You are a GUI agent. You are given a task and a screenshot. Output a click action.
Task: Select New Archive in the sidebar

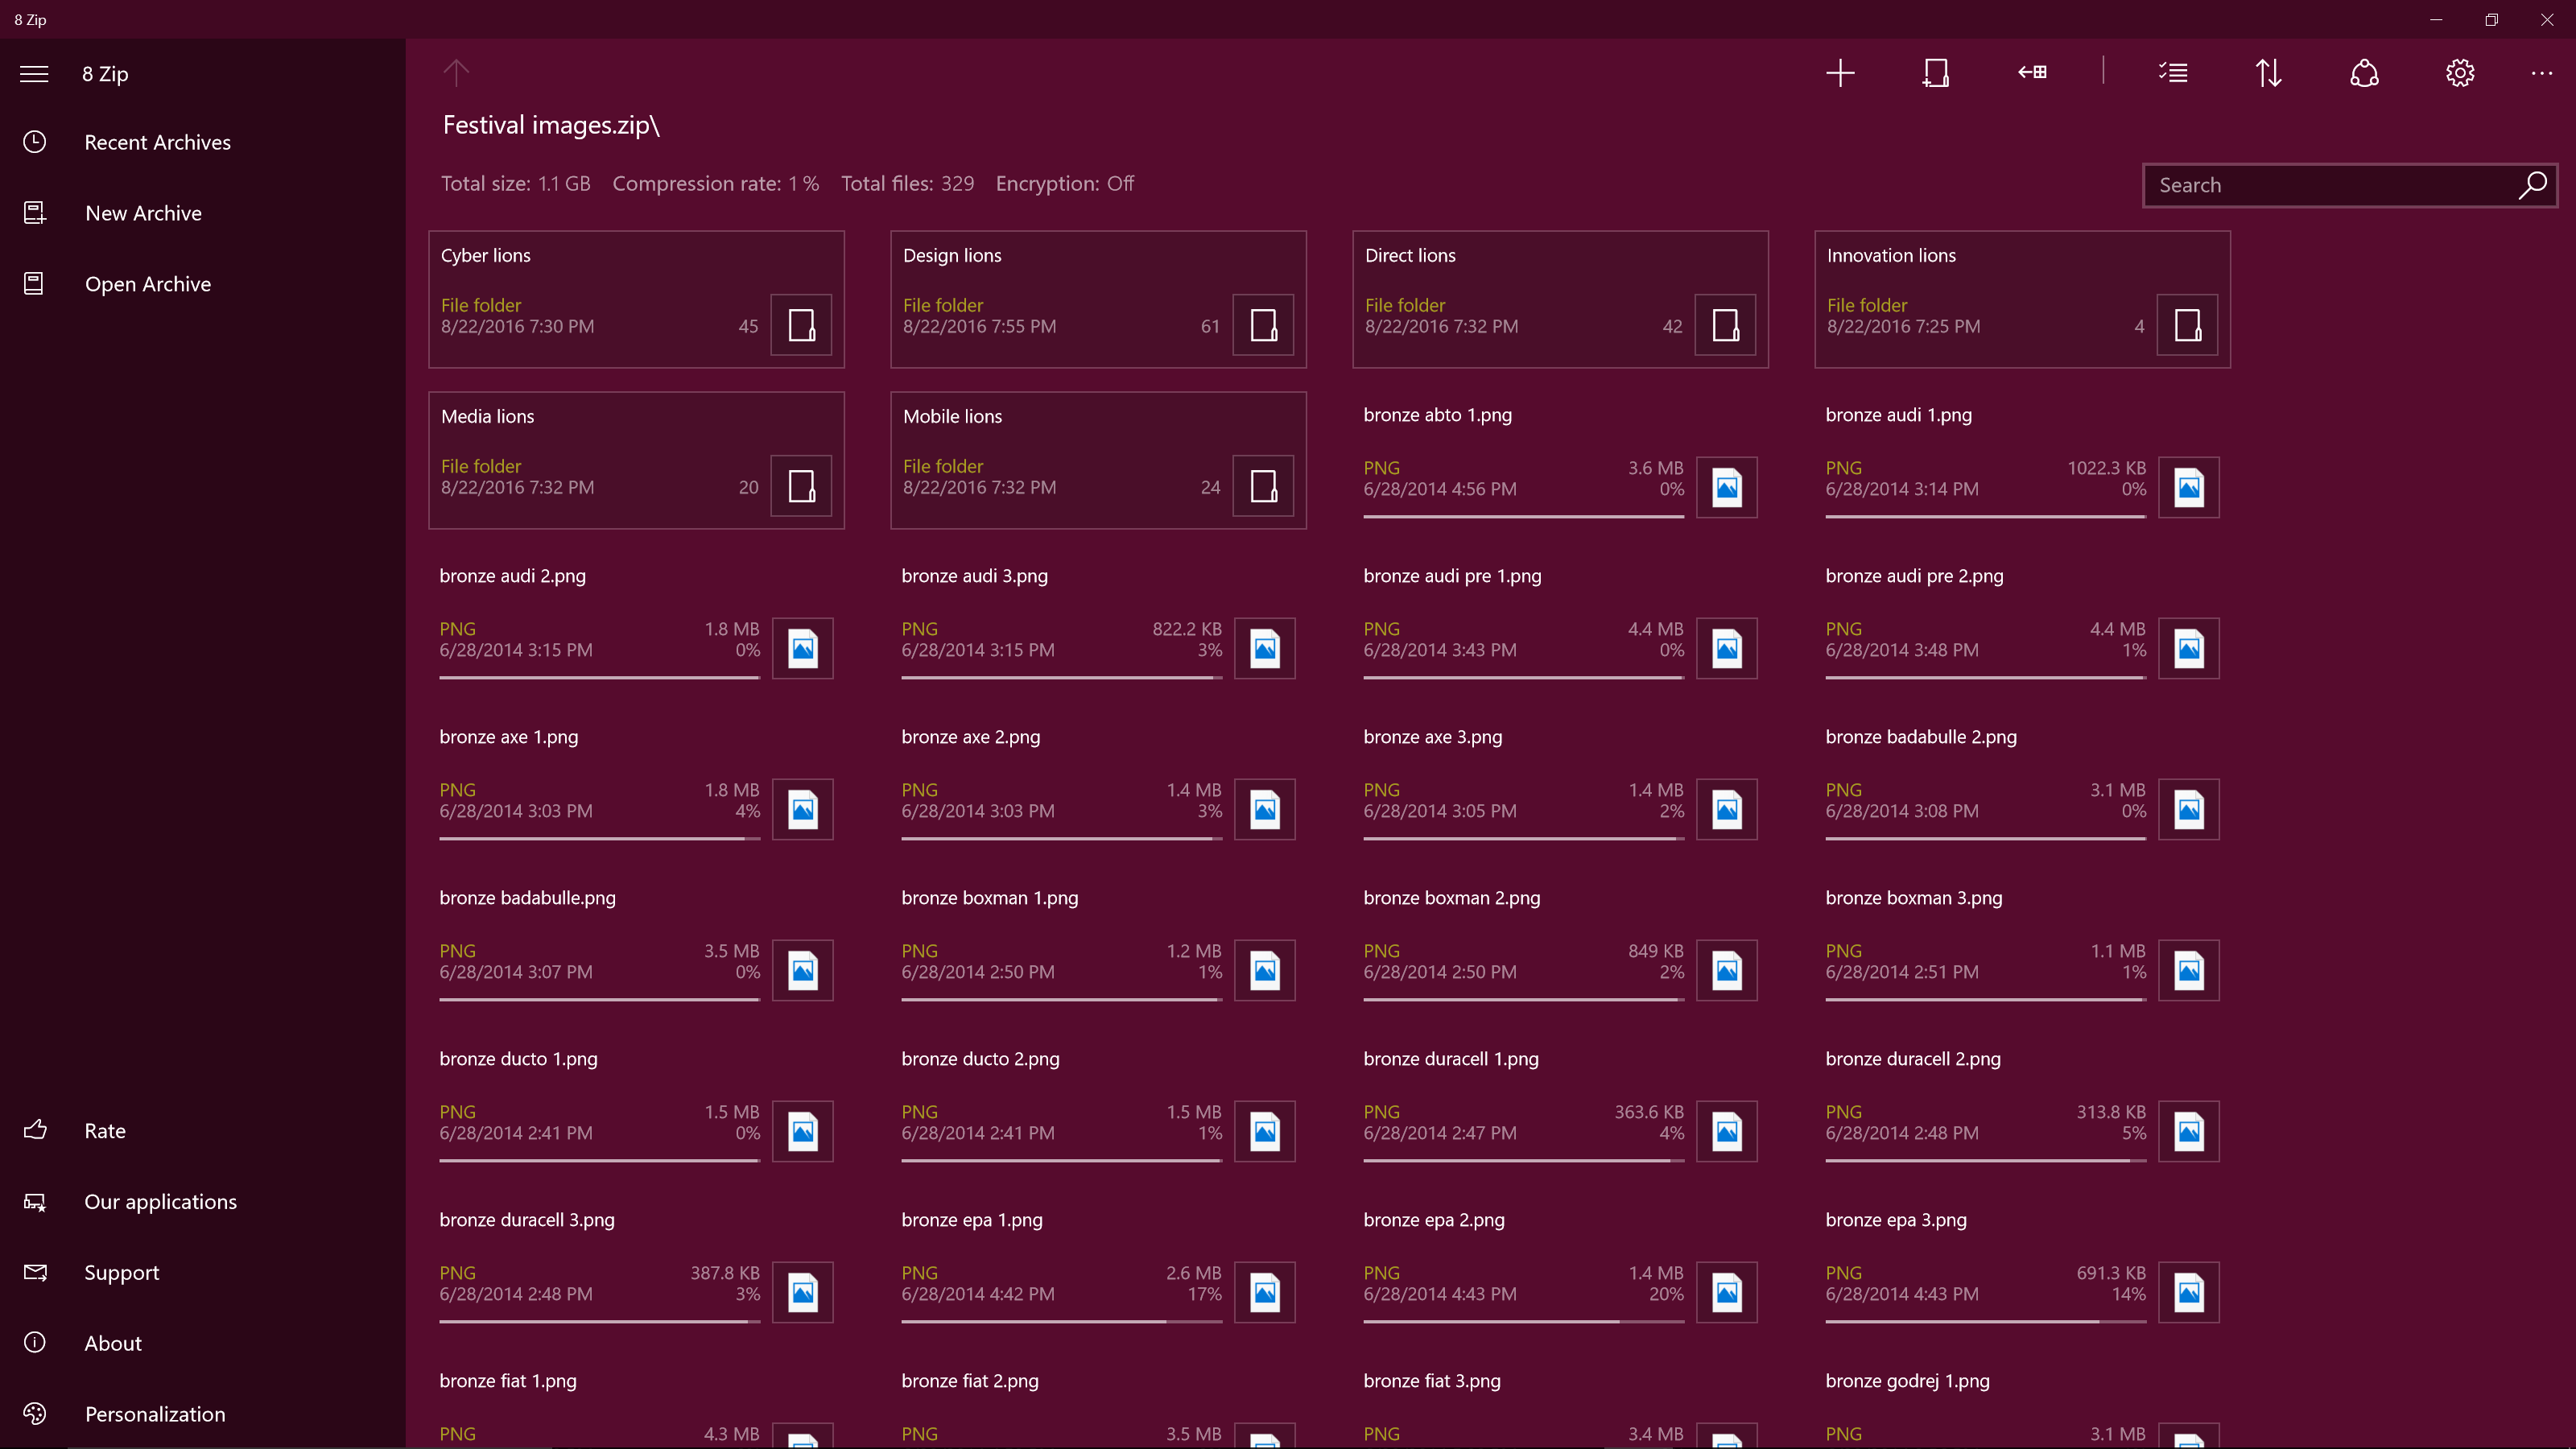tap(143, 212)
